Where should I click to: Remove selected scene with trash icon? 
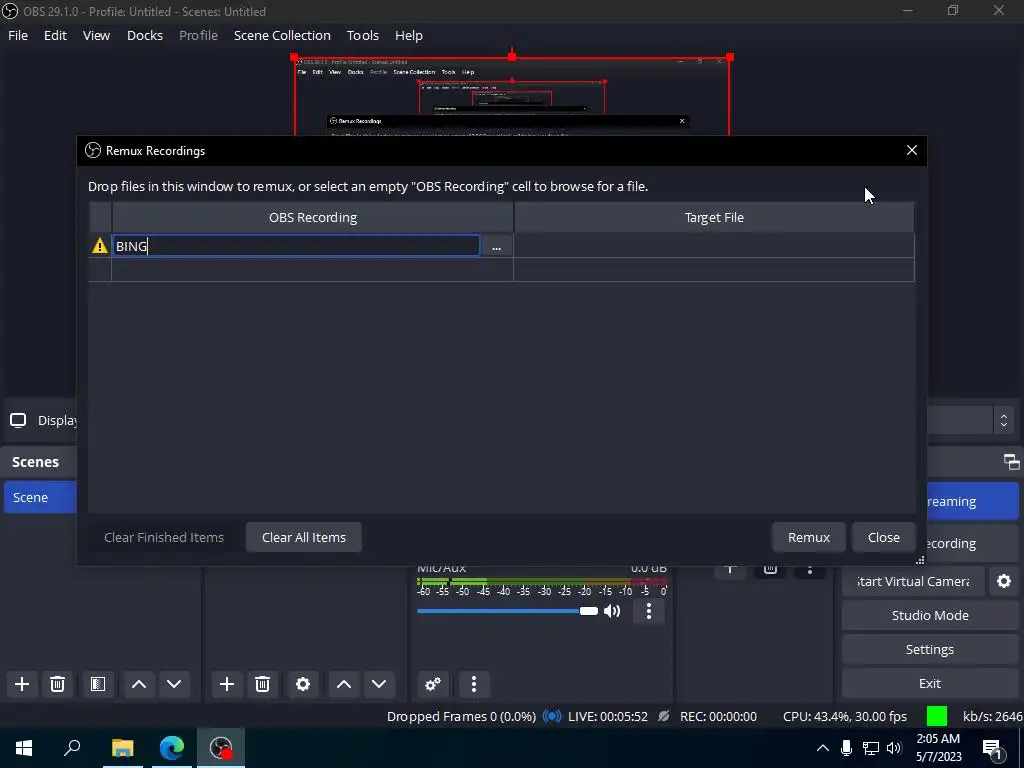(57, 684)
